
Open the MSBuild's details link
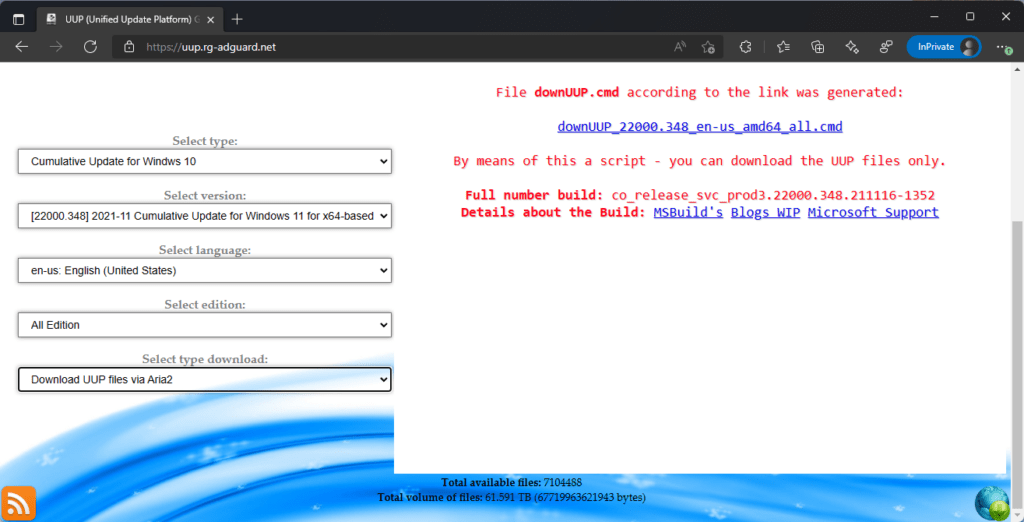point(688,212)
